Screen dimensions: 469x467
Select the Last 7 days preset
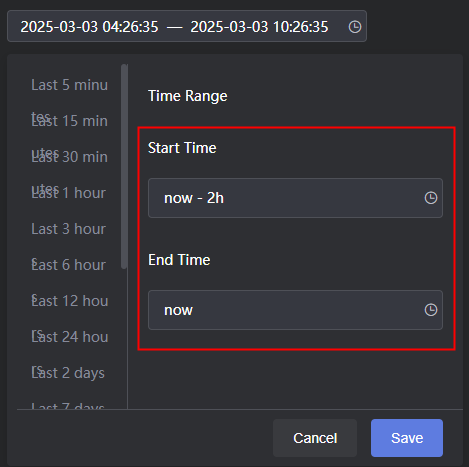69,404
